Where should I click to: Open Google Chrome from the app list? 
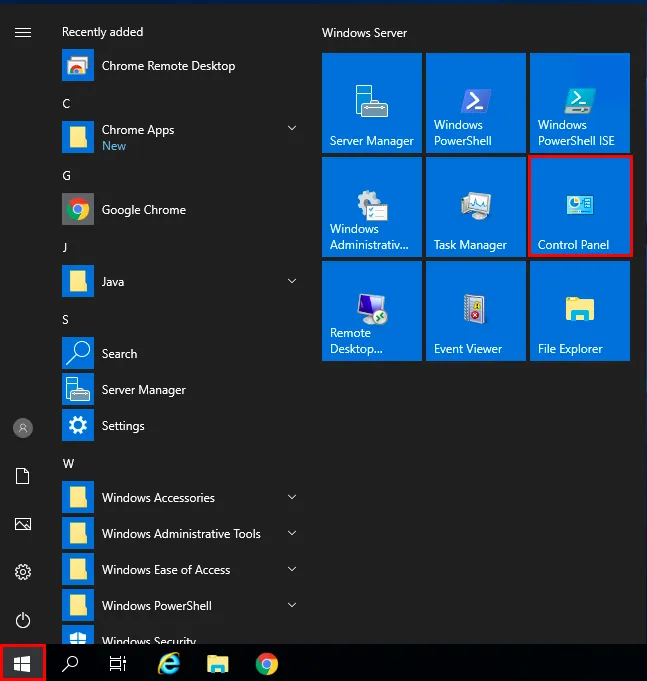143,210
